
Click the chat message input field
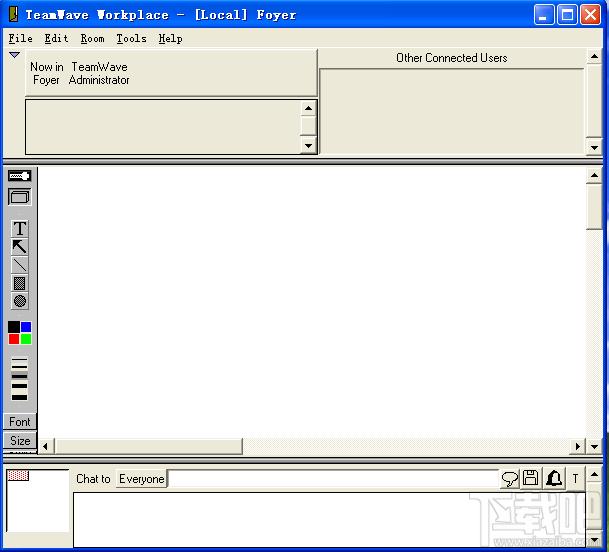(x=334, y=479)
